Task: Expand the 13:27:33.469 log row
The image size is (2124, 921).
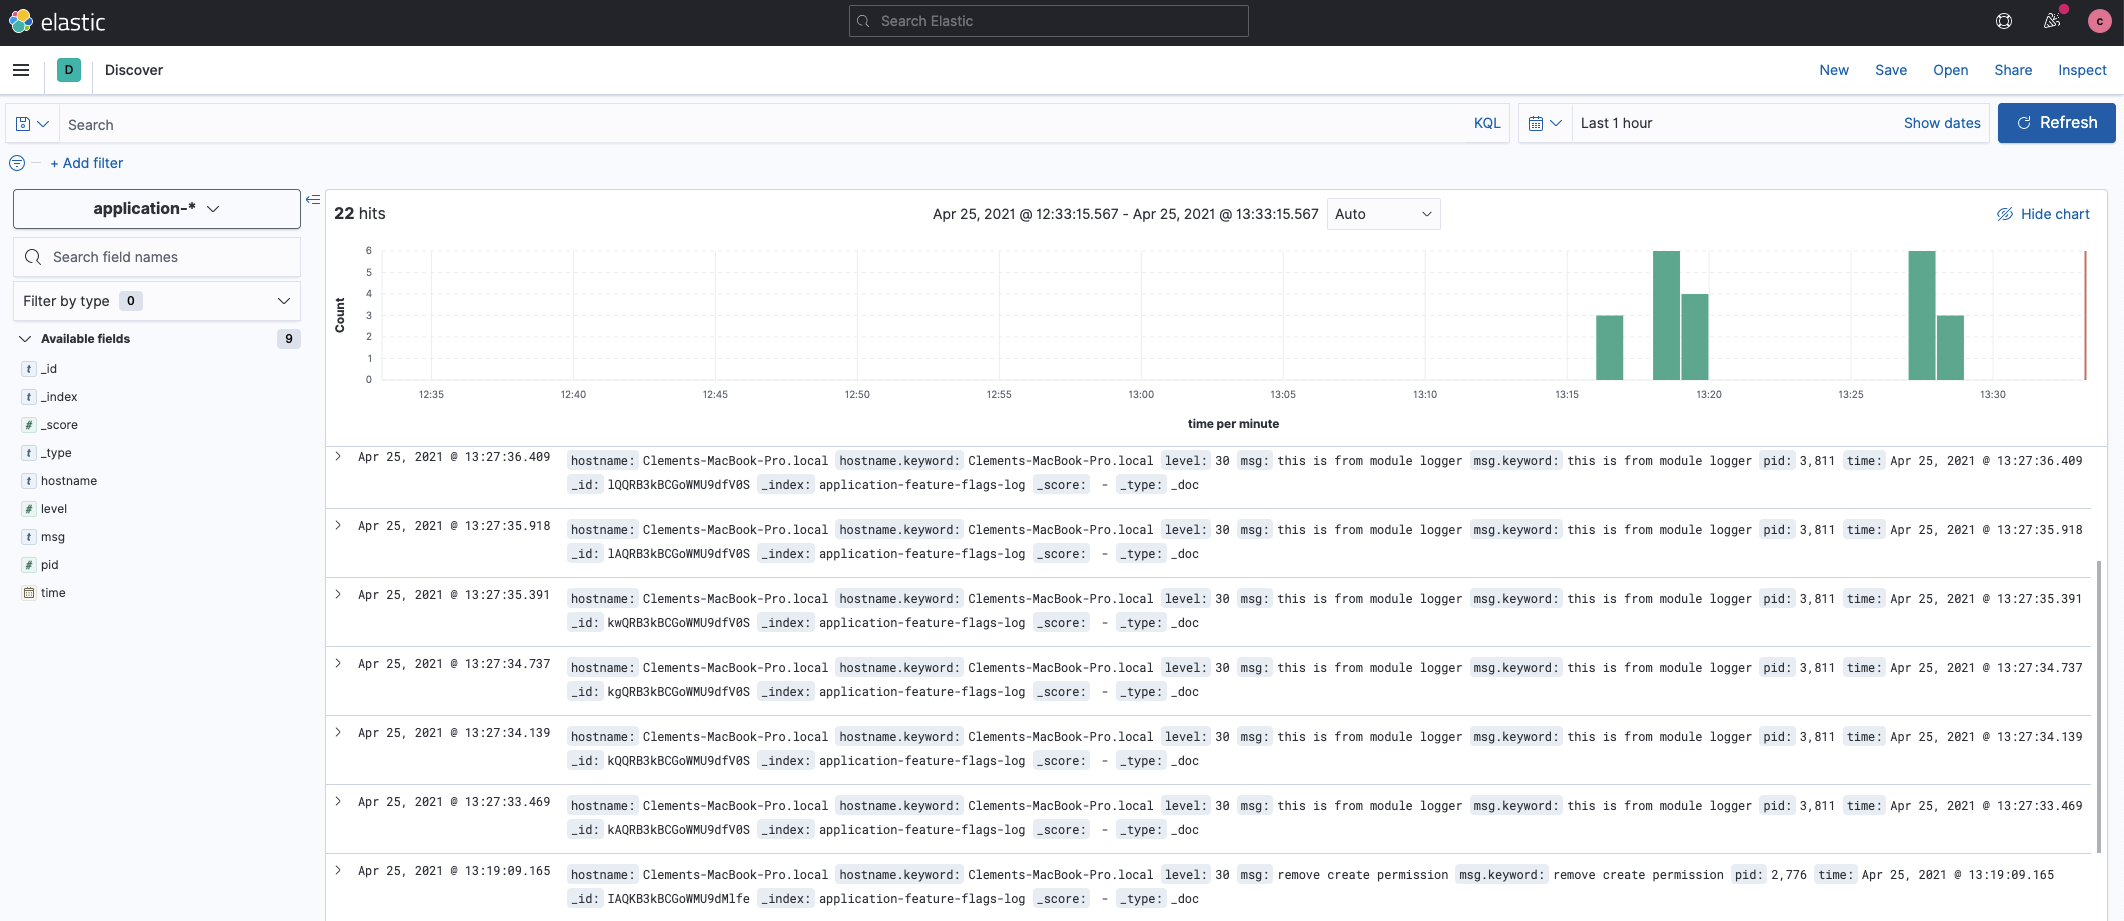Action: click(x=339, y=801)
